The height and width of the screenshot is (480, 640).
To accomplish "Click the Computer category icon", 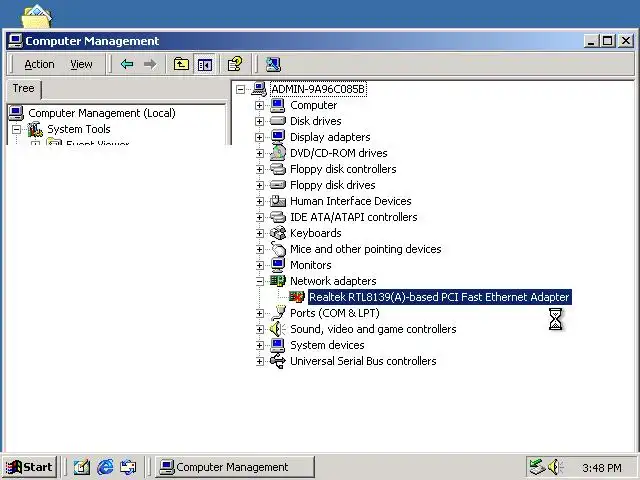I will (x=278, y=105).
